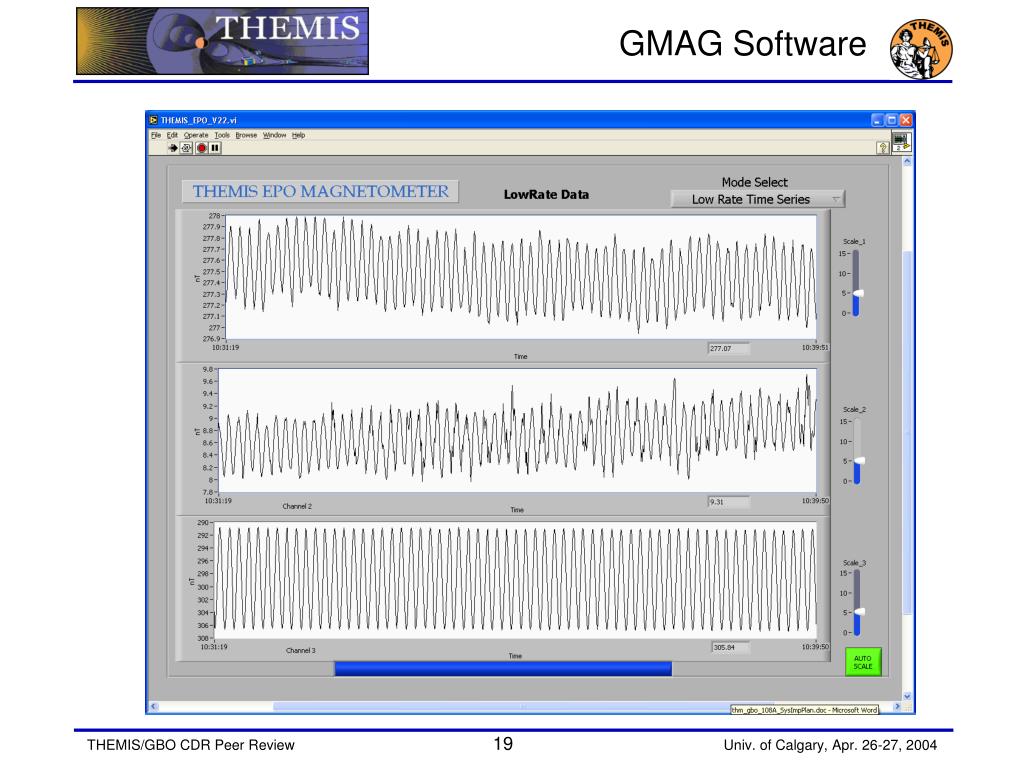Image resolution: width=1024 pixels, height=768 pixels.
Task: Open the Browse menu
Action: [x=246, y=135]
